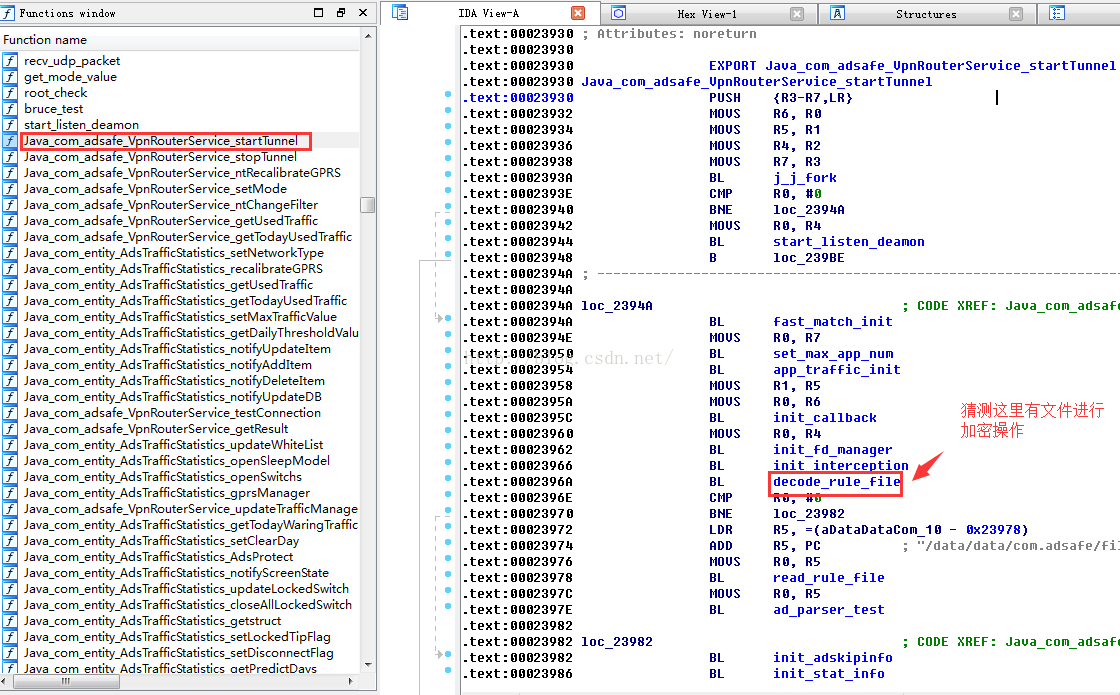
Task: Follow the fast_match_init call operand
Action: [x=833, y=322]
